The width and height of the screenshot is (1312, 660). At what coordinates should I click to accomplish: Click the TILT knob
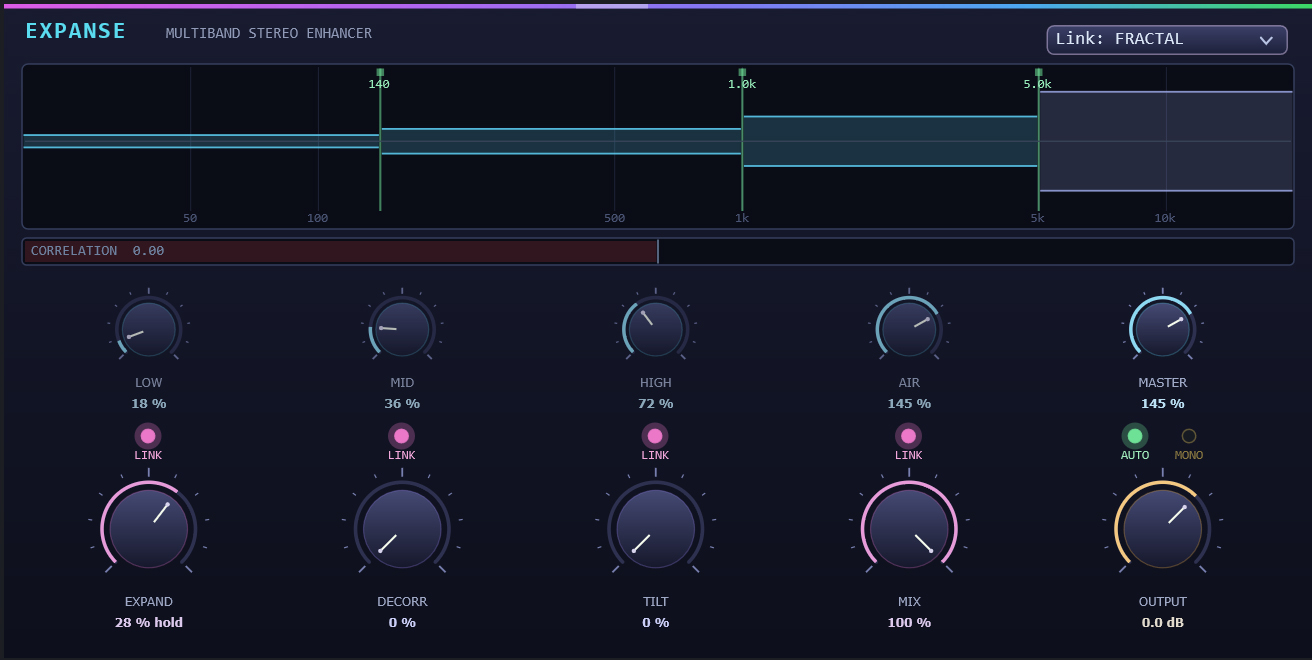(x=655, y=529)
